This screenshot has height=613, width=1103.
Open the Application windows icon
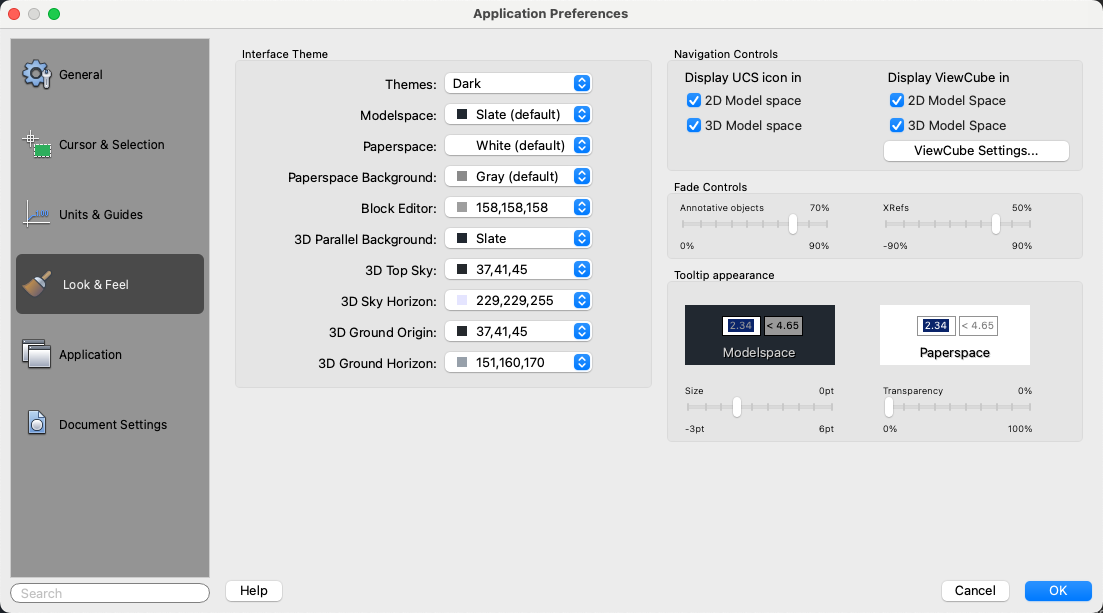click(37, 355)
